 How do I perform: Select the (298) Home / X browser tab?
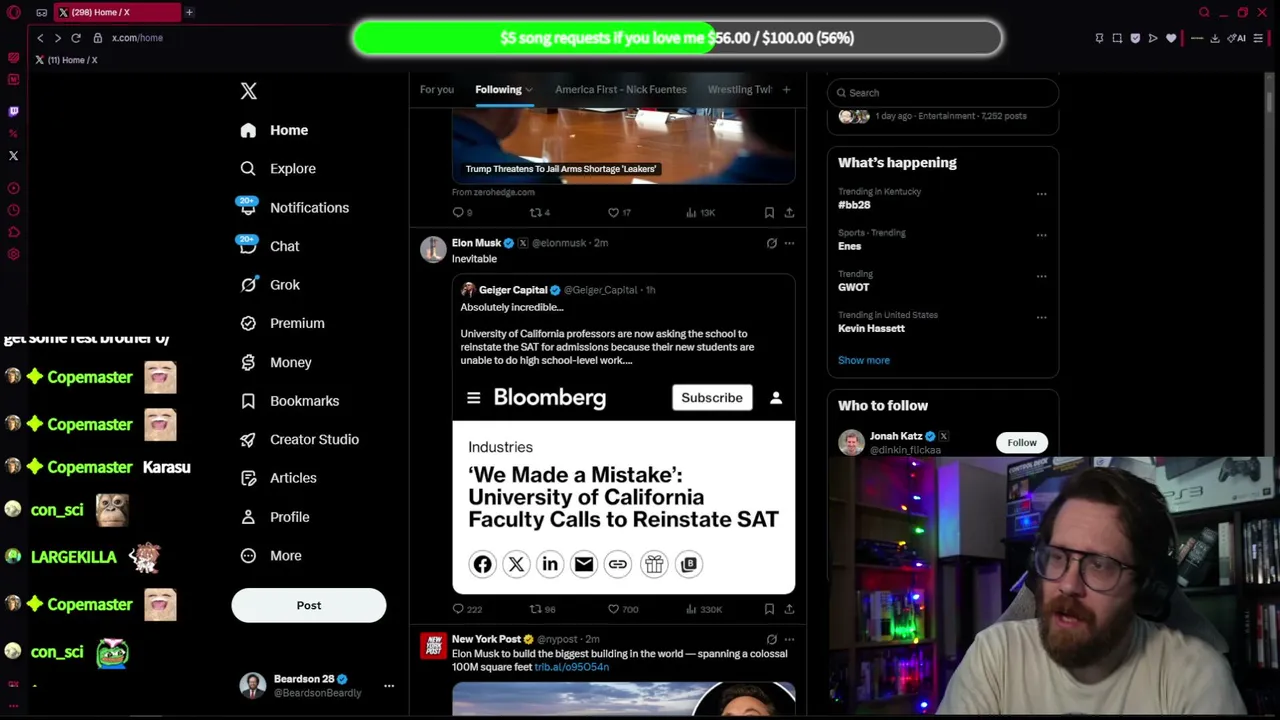[117, 12]
